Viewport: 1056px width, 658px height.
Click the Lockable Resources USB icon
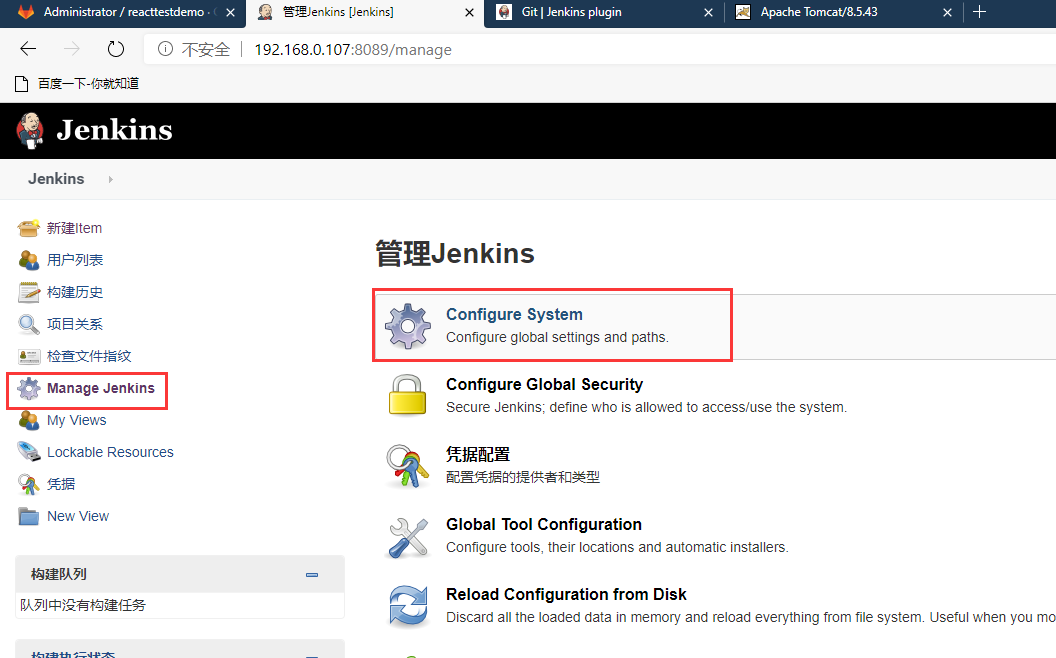click(28, 452)
